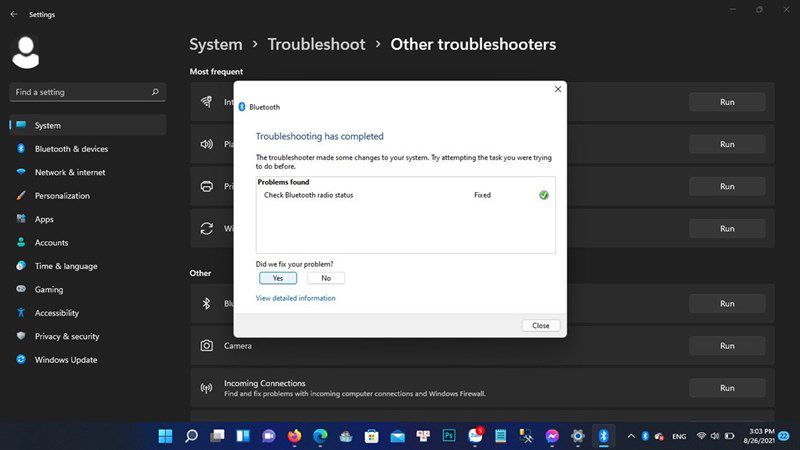Open clock and date flyout
This screenshot has width=800, height=450.
coord(759,436)
